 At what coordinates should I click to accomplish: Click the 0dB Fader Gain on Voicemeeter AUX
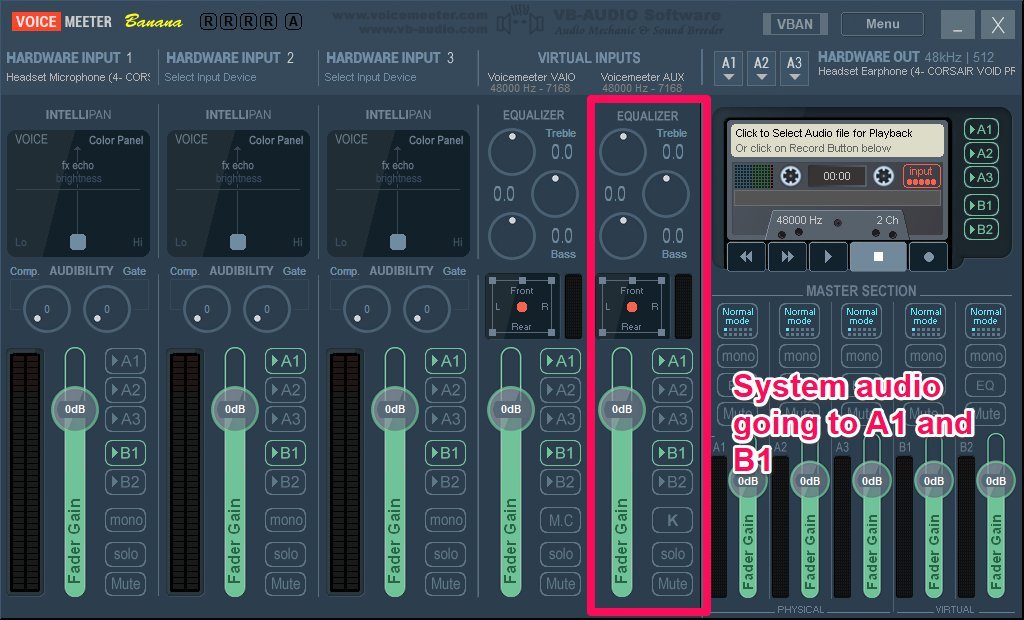coord(621,408)
